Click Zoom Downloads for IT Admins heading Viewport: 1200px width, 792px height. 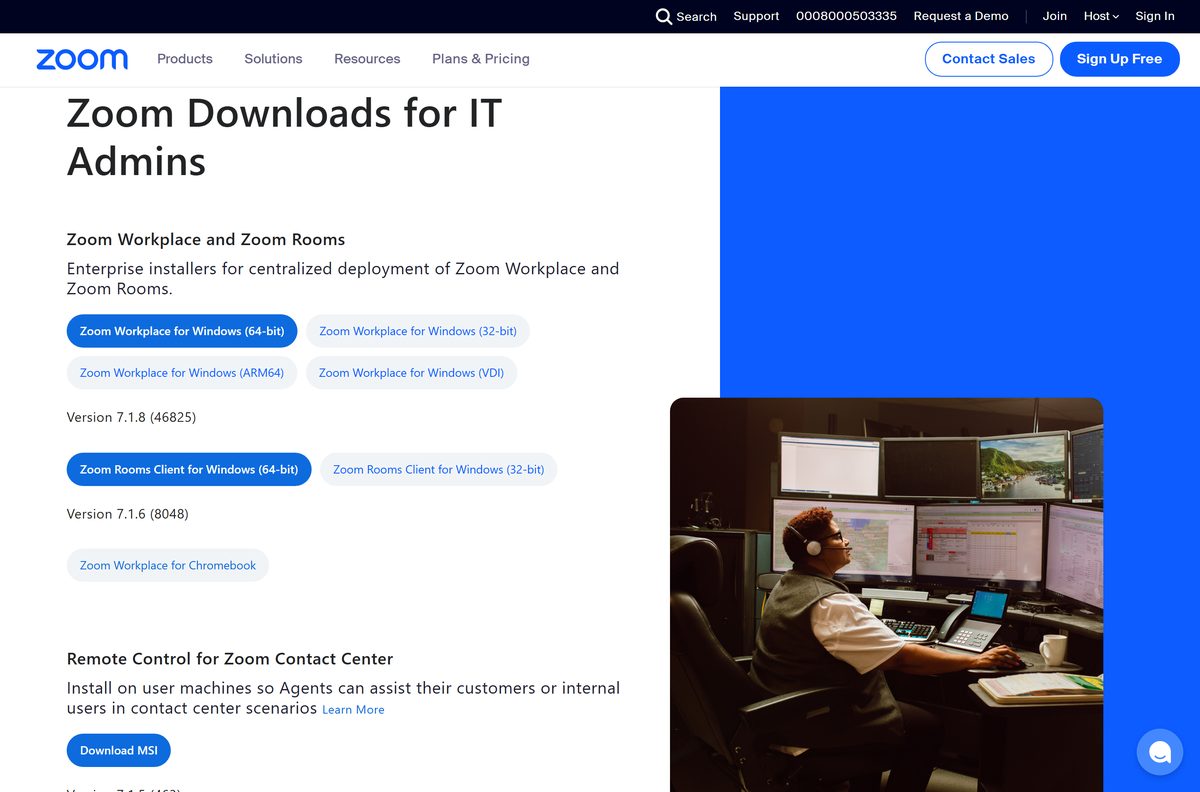click(x=284, y=137)
